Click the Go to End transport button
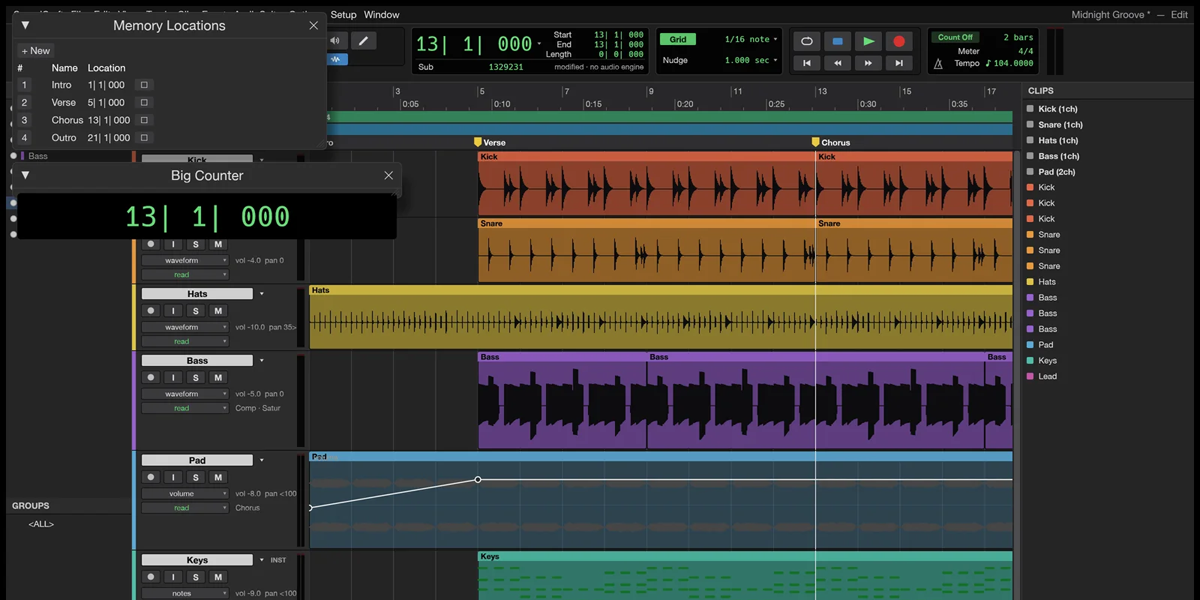 point(899,63)
